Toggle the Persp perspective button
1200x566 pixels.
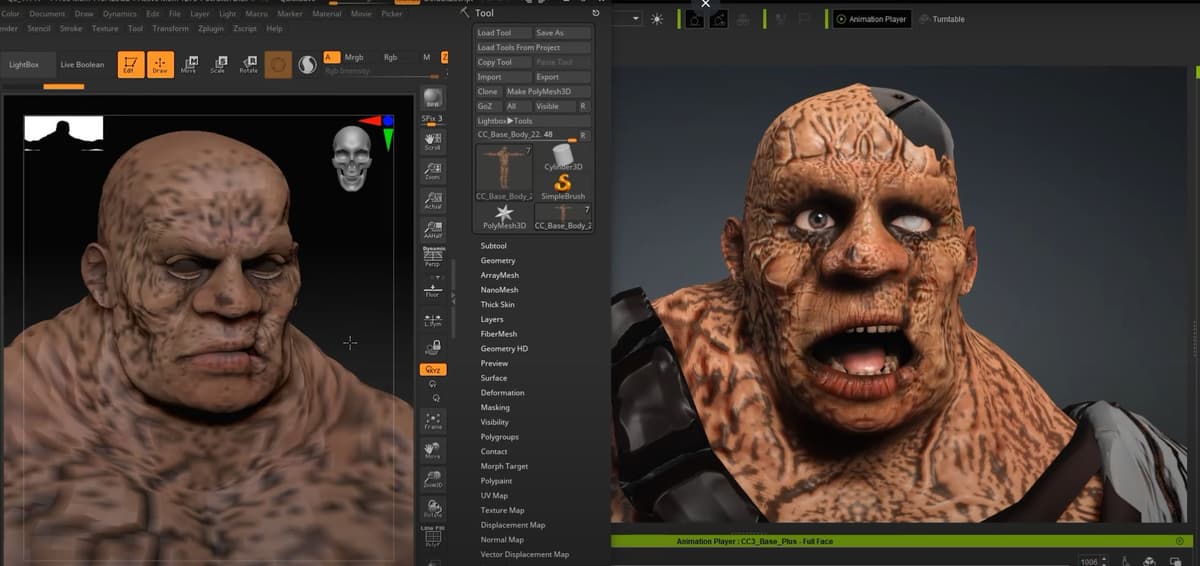433,257
